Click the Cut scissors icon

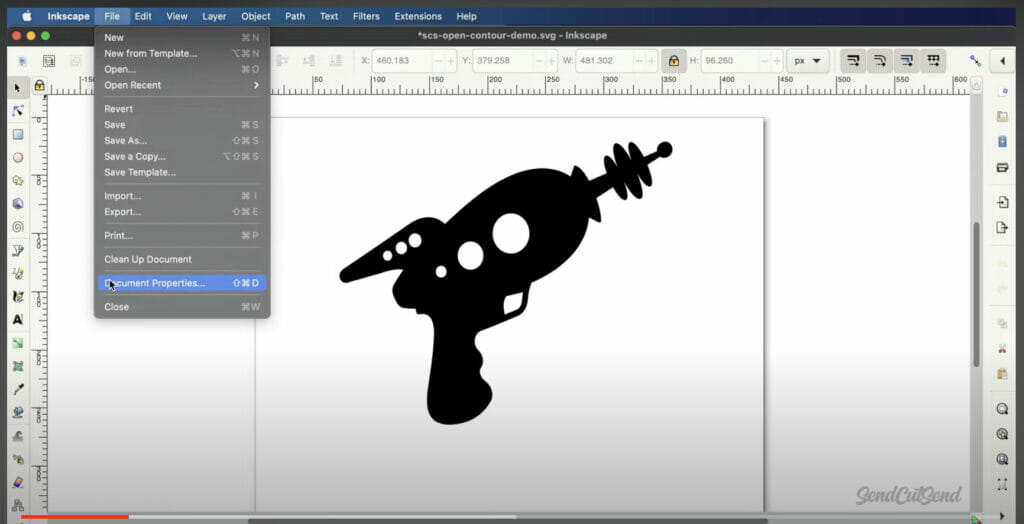[x=1002, y=349]
